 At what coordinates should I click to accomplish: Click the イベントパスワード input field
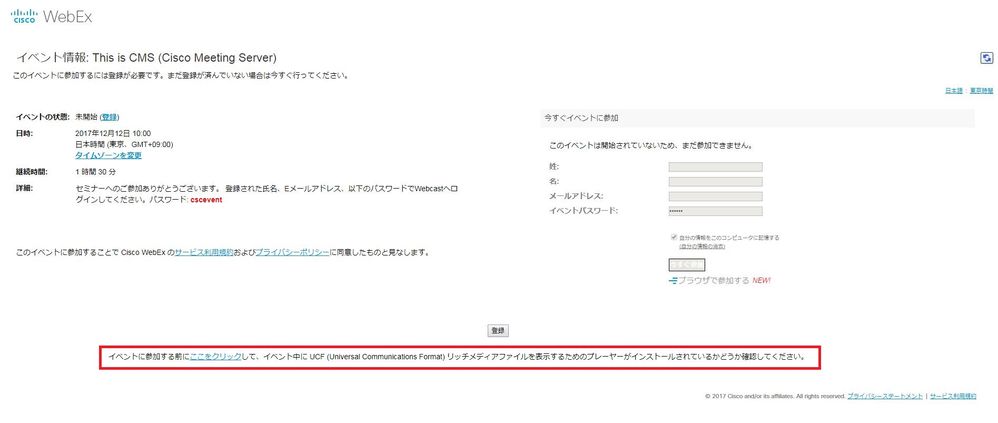pyautogui.click(x=715, y=211)
